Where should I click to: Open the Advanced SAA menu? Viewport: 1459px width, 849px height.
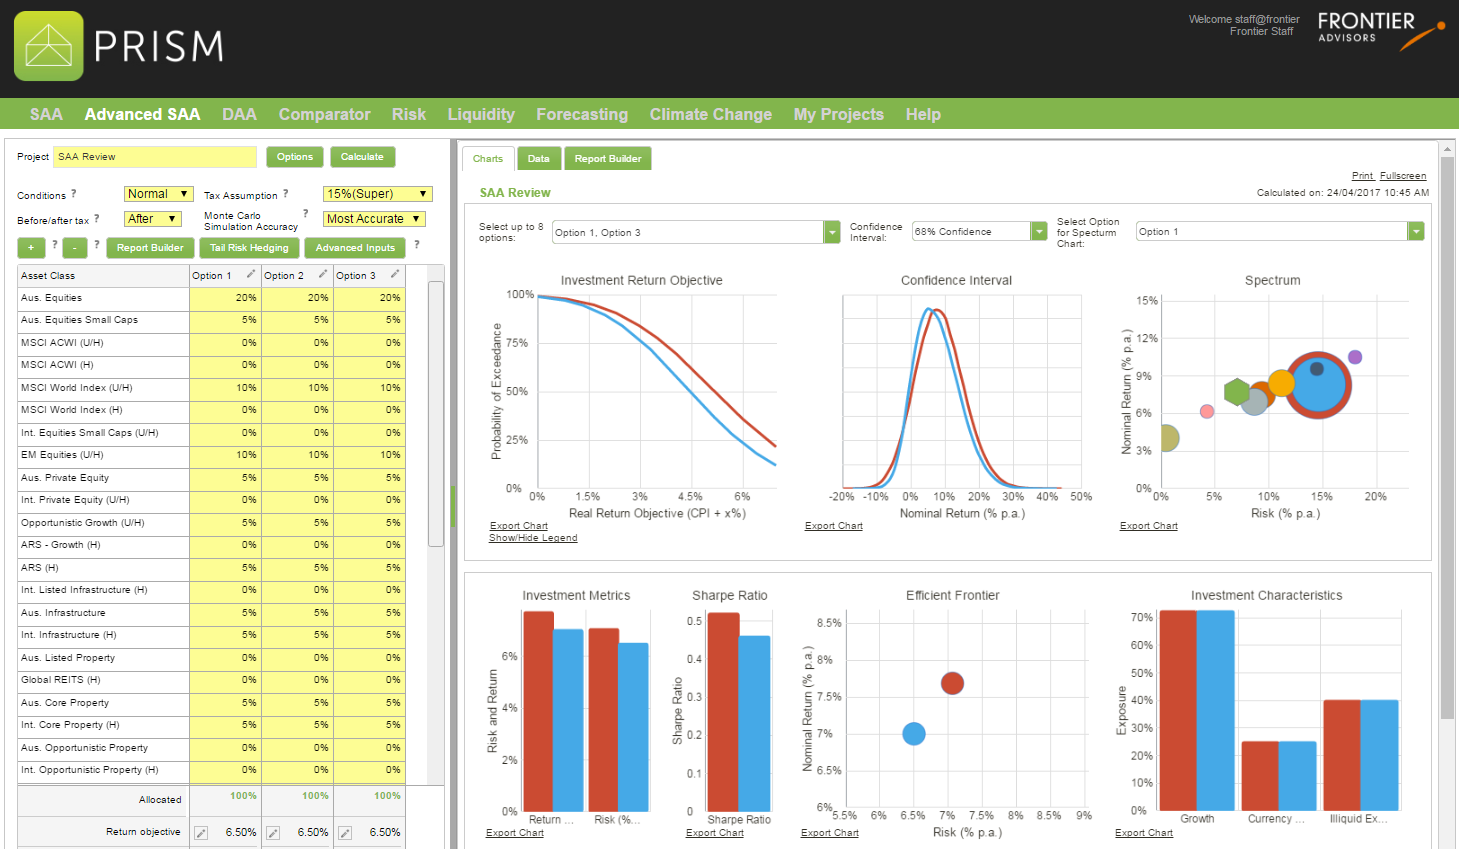coord(142,114)
